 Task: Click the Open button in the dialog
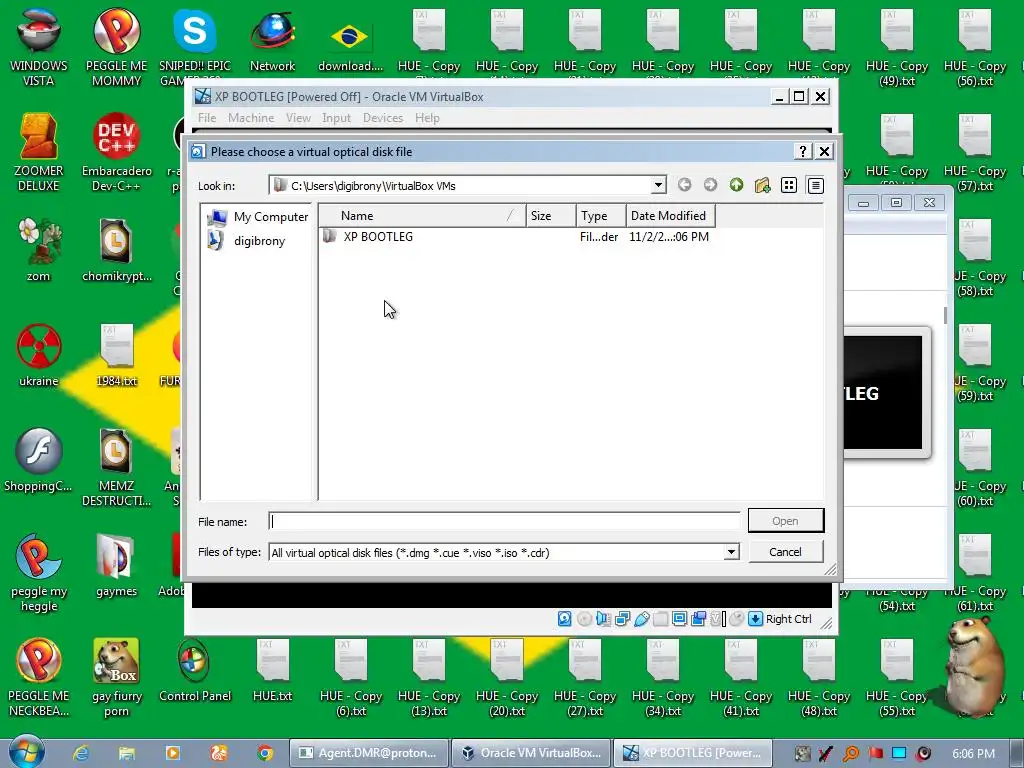tap(786, 520)
